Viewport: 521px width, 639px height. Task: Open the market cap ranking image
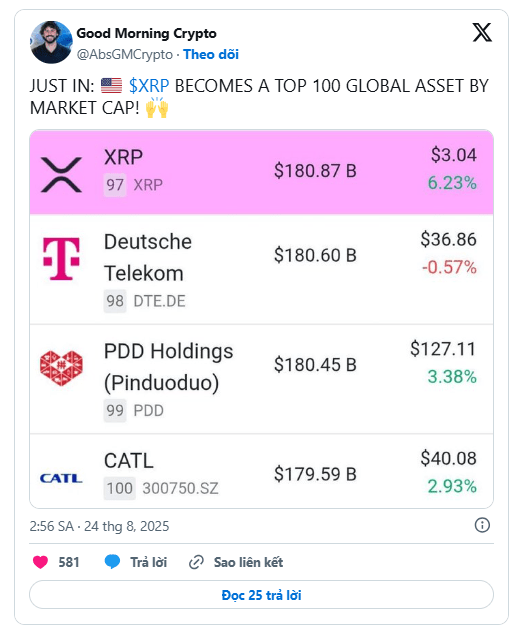coord(261,319)
